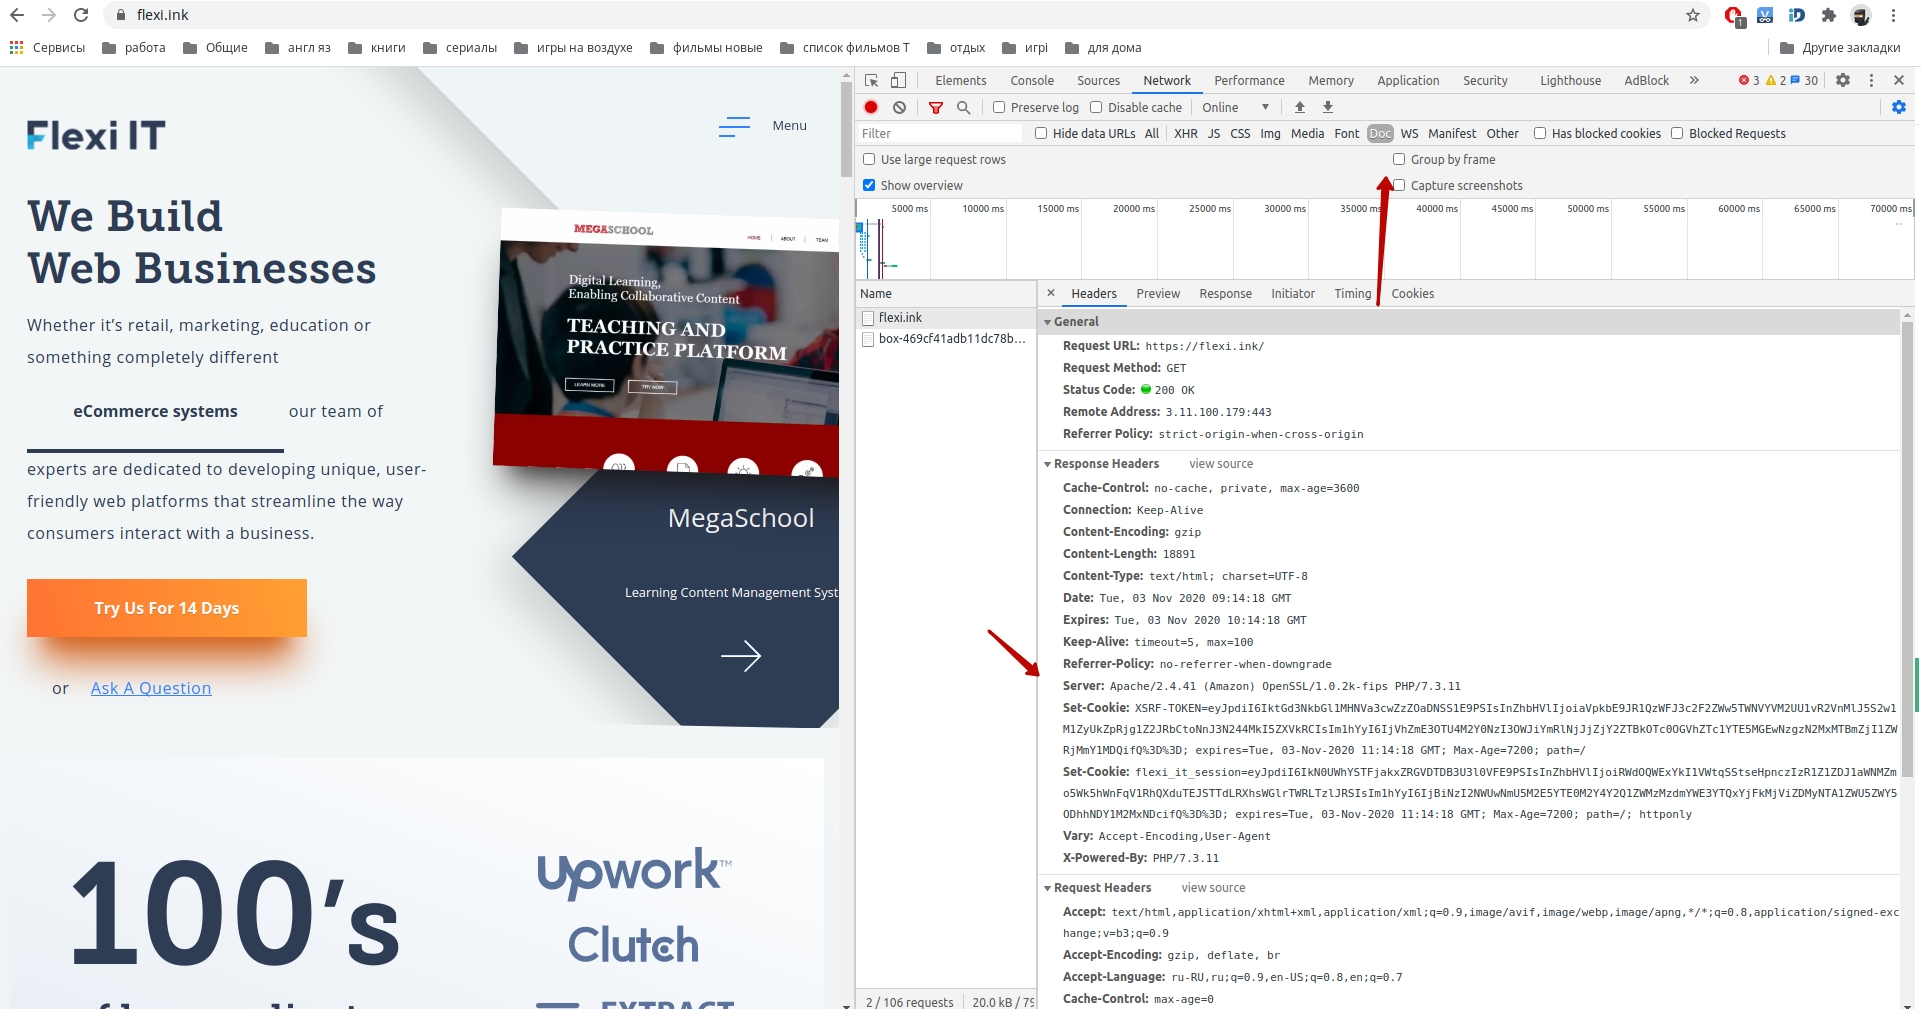Show more DevTools tabs chevron
The height and width of the screenshot is (1009, 1921).
coord(1694,80)
